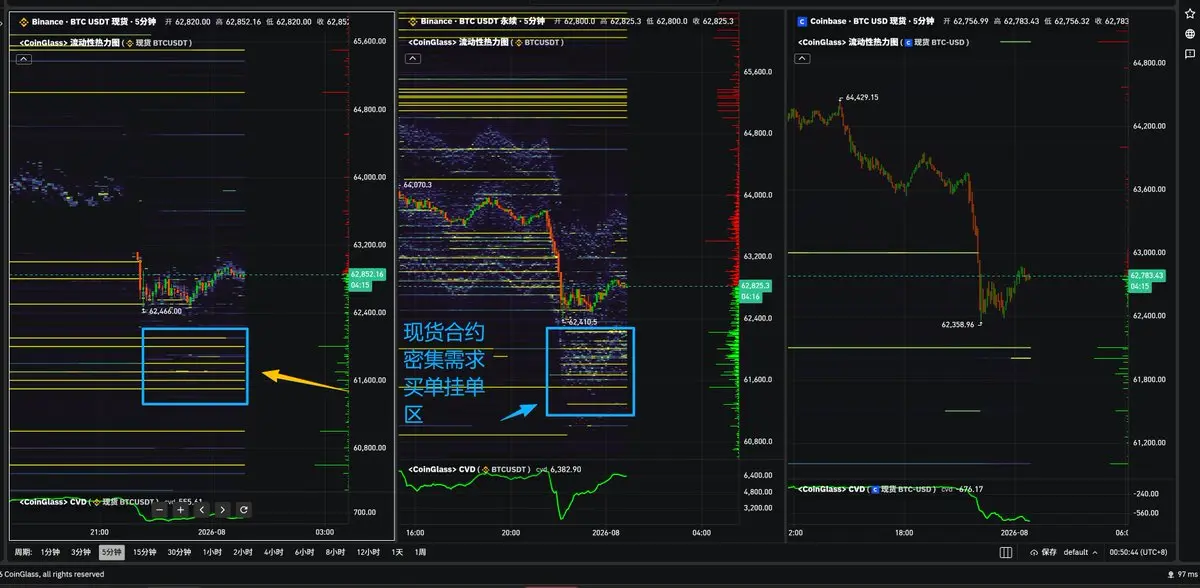Image resolution: width=1200 pixels, height=588 pixels.
Task: Click the Binance logo in the perpetual chart title
Action: pos(413,21)
